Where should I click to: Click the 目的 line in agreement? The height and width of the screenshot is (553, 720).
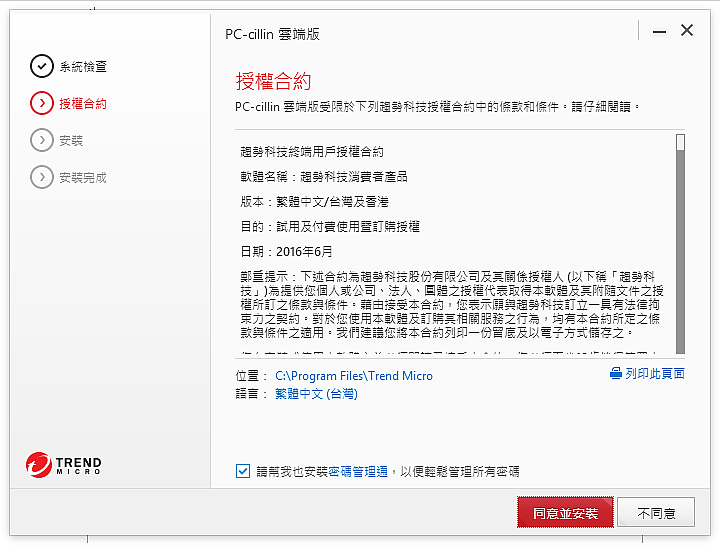[330, 226]
